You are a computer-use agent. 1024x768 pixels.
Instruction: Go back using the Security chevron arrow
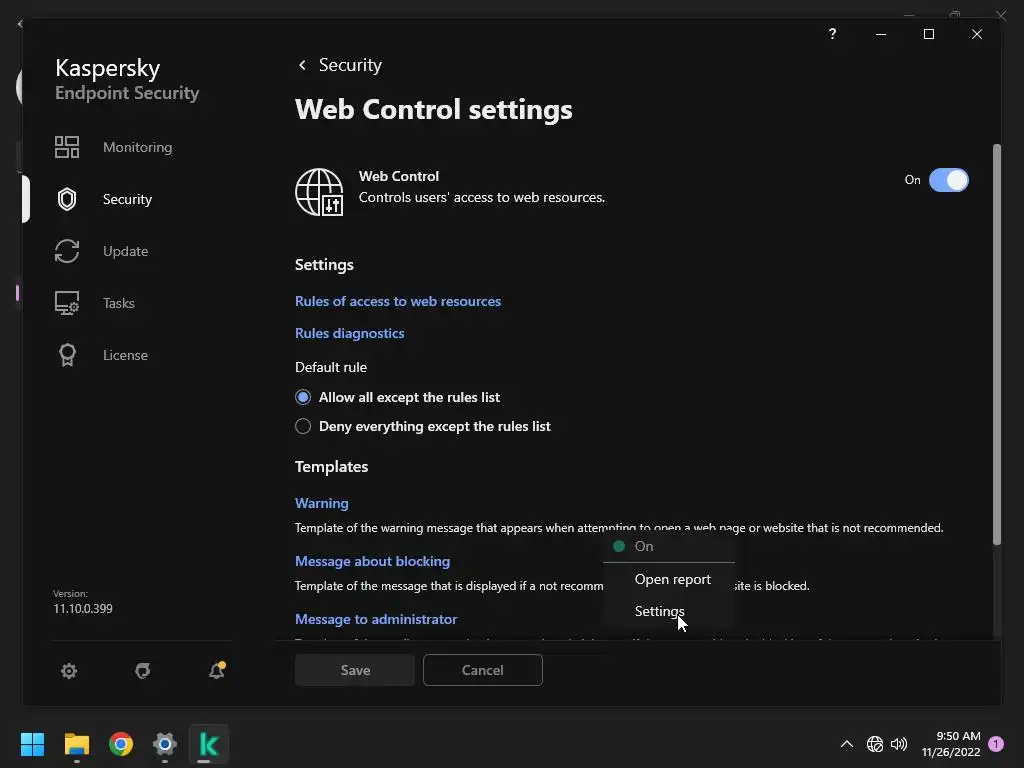(302, 65)
